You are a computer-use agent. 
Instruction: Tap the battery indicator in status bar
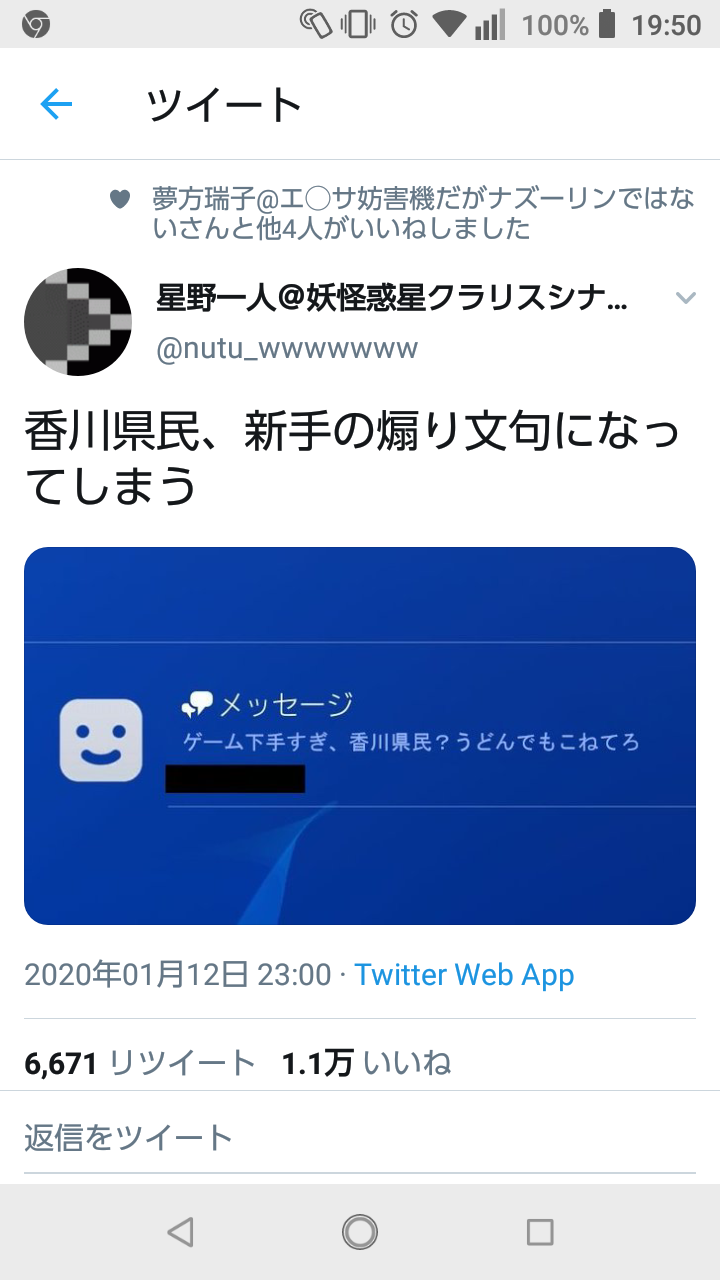point(607,24)
